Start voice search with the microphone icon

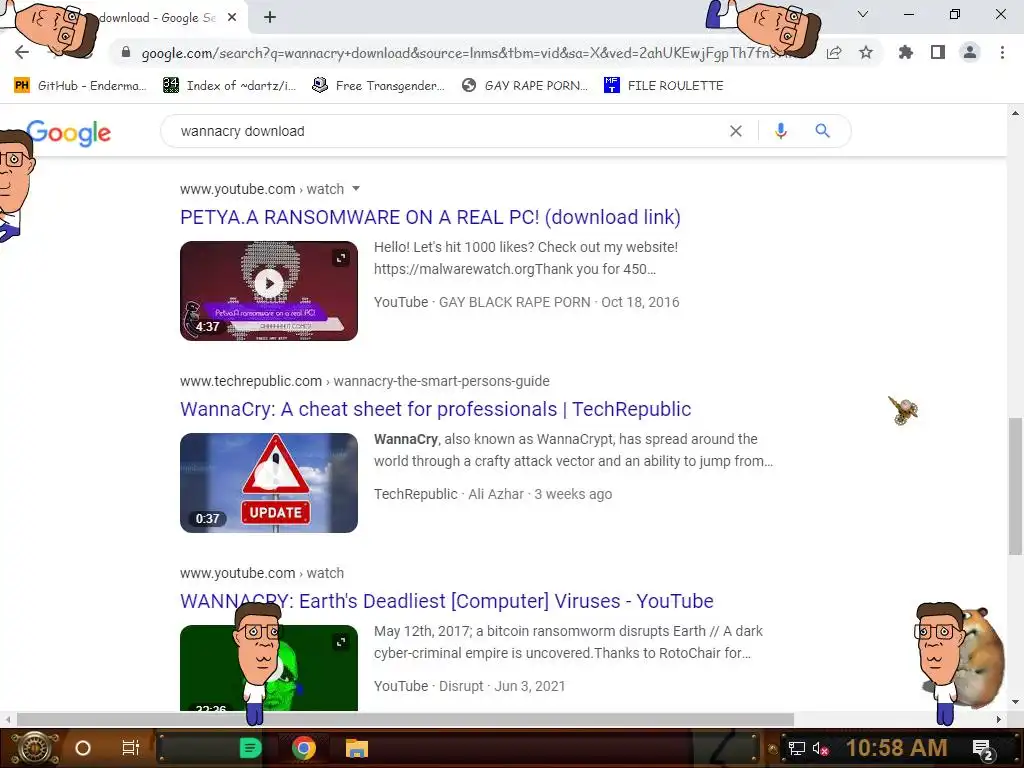click(x=780, y=131)
